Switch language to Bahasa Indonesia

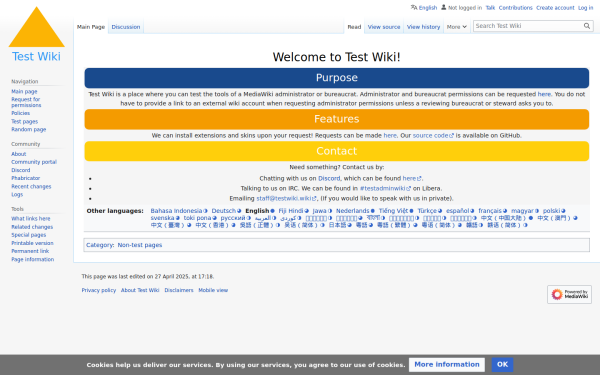pyautogui.click(x=176, y=211)
